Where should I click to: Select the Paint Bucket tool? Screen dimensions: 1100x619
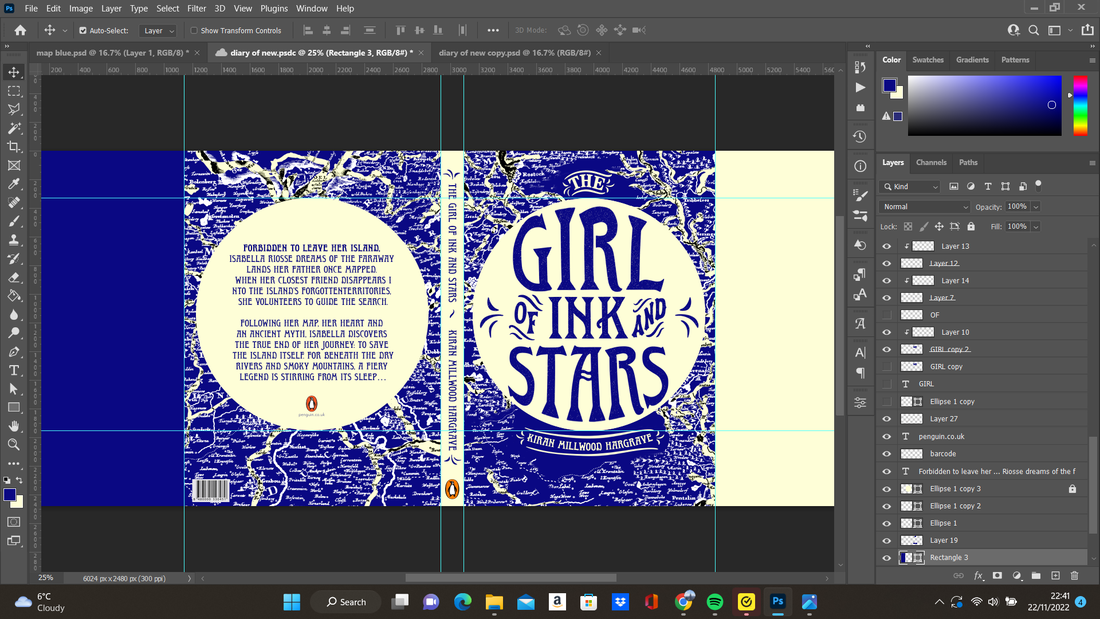point(14,295)
